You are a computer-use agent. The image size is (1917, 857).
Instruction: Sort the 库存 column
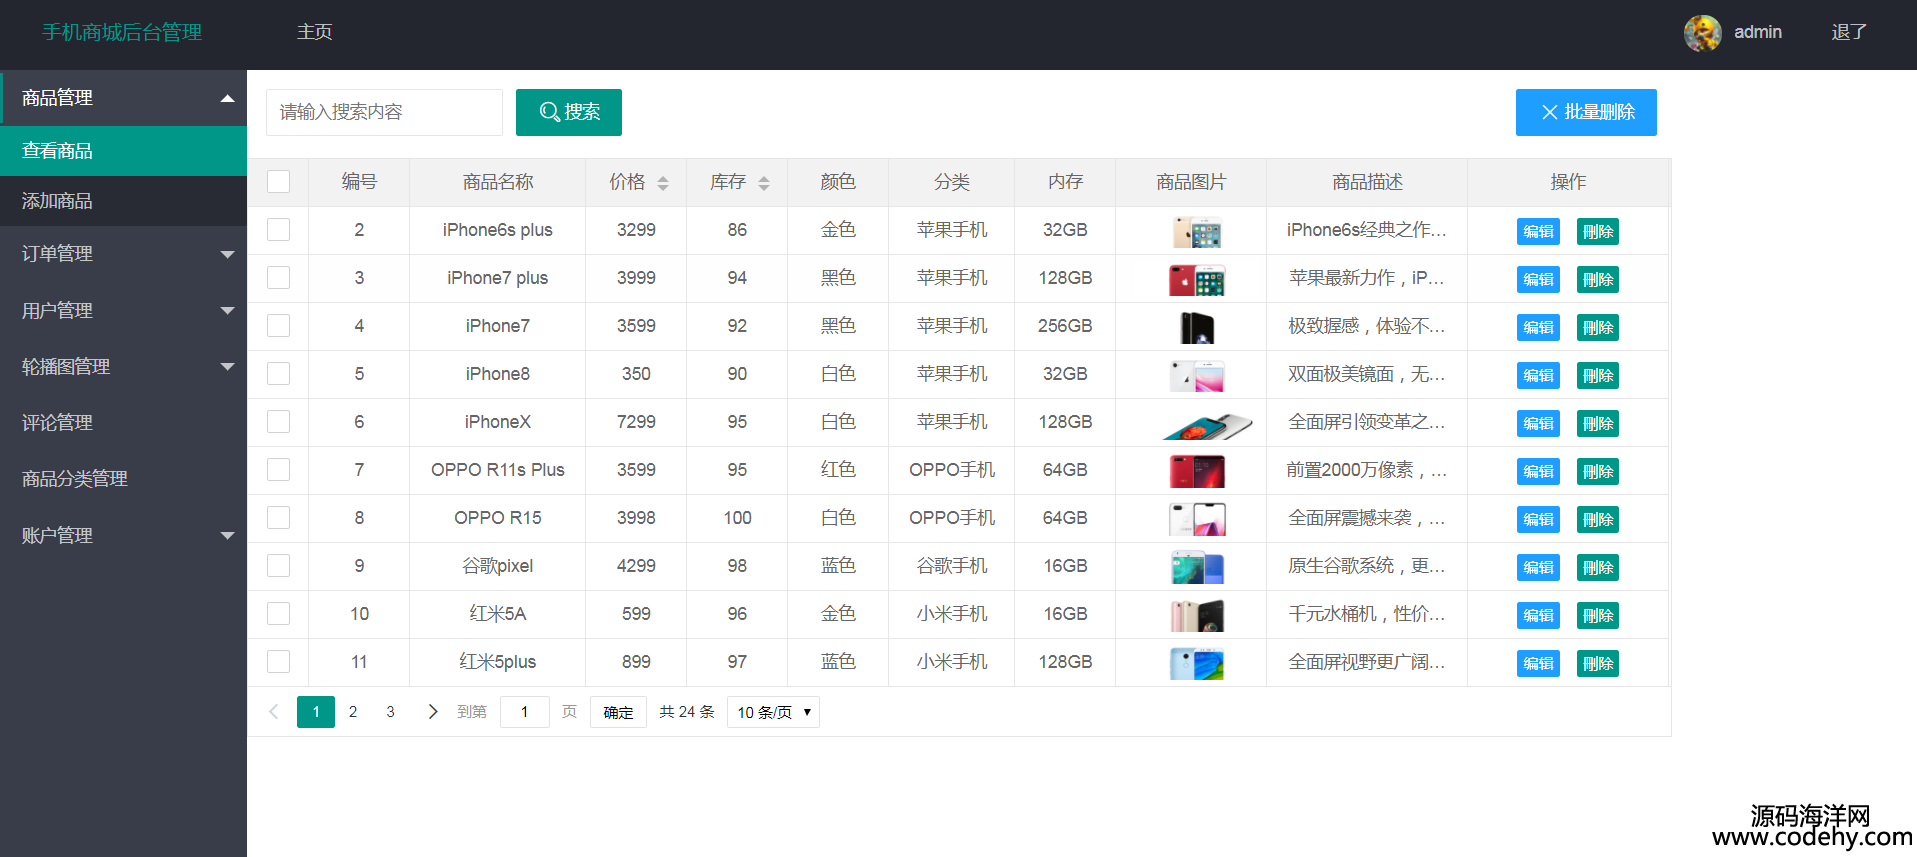(x=764, y=183)
